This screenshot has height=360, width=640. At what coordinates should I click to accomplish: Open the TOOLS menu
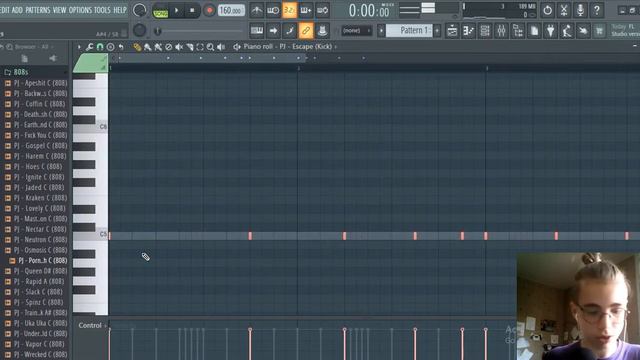[102, 10]
